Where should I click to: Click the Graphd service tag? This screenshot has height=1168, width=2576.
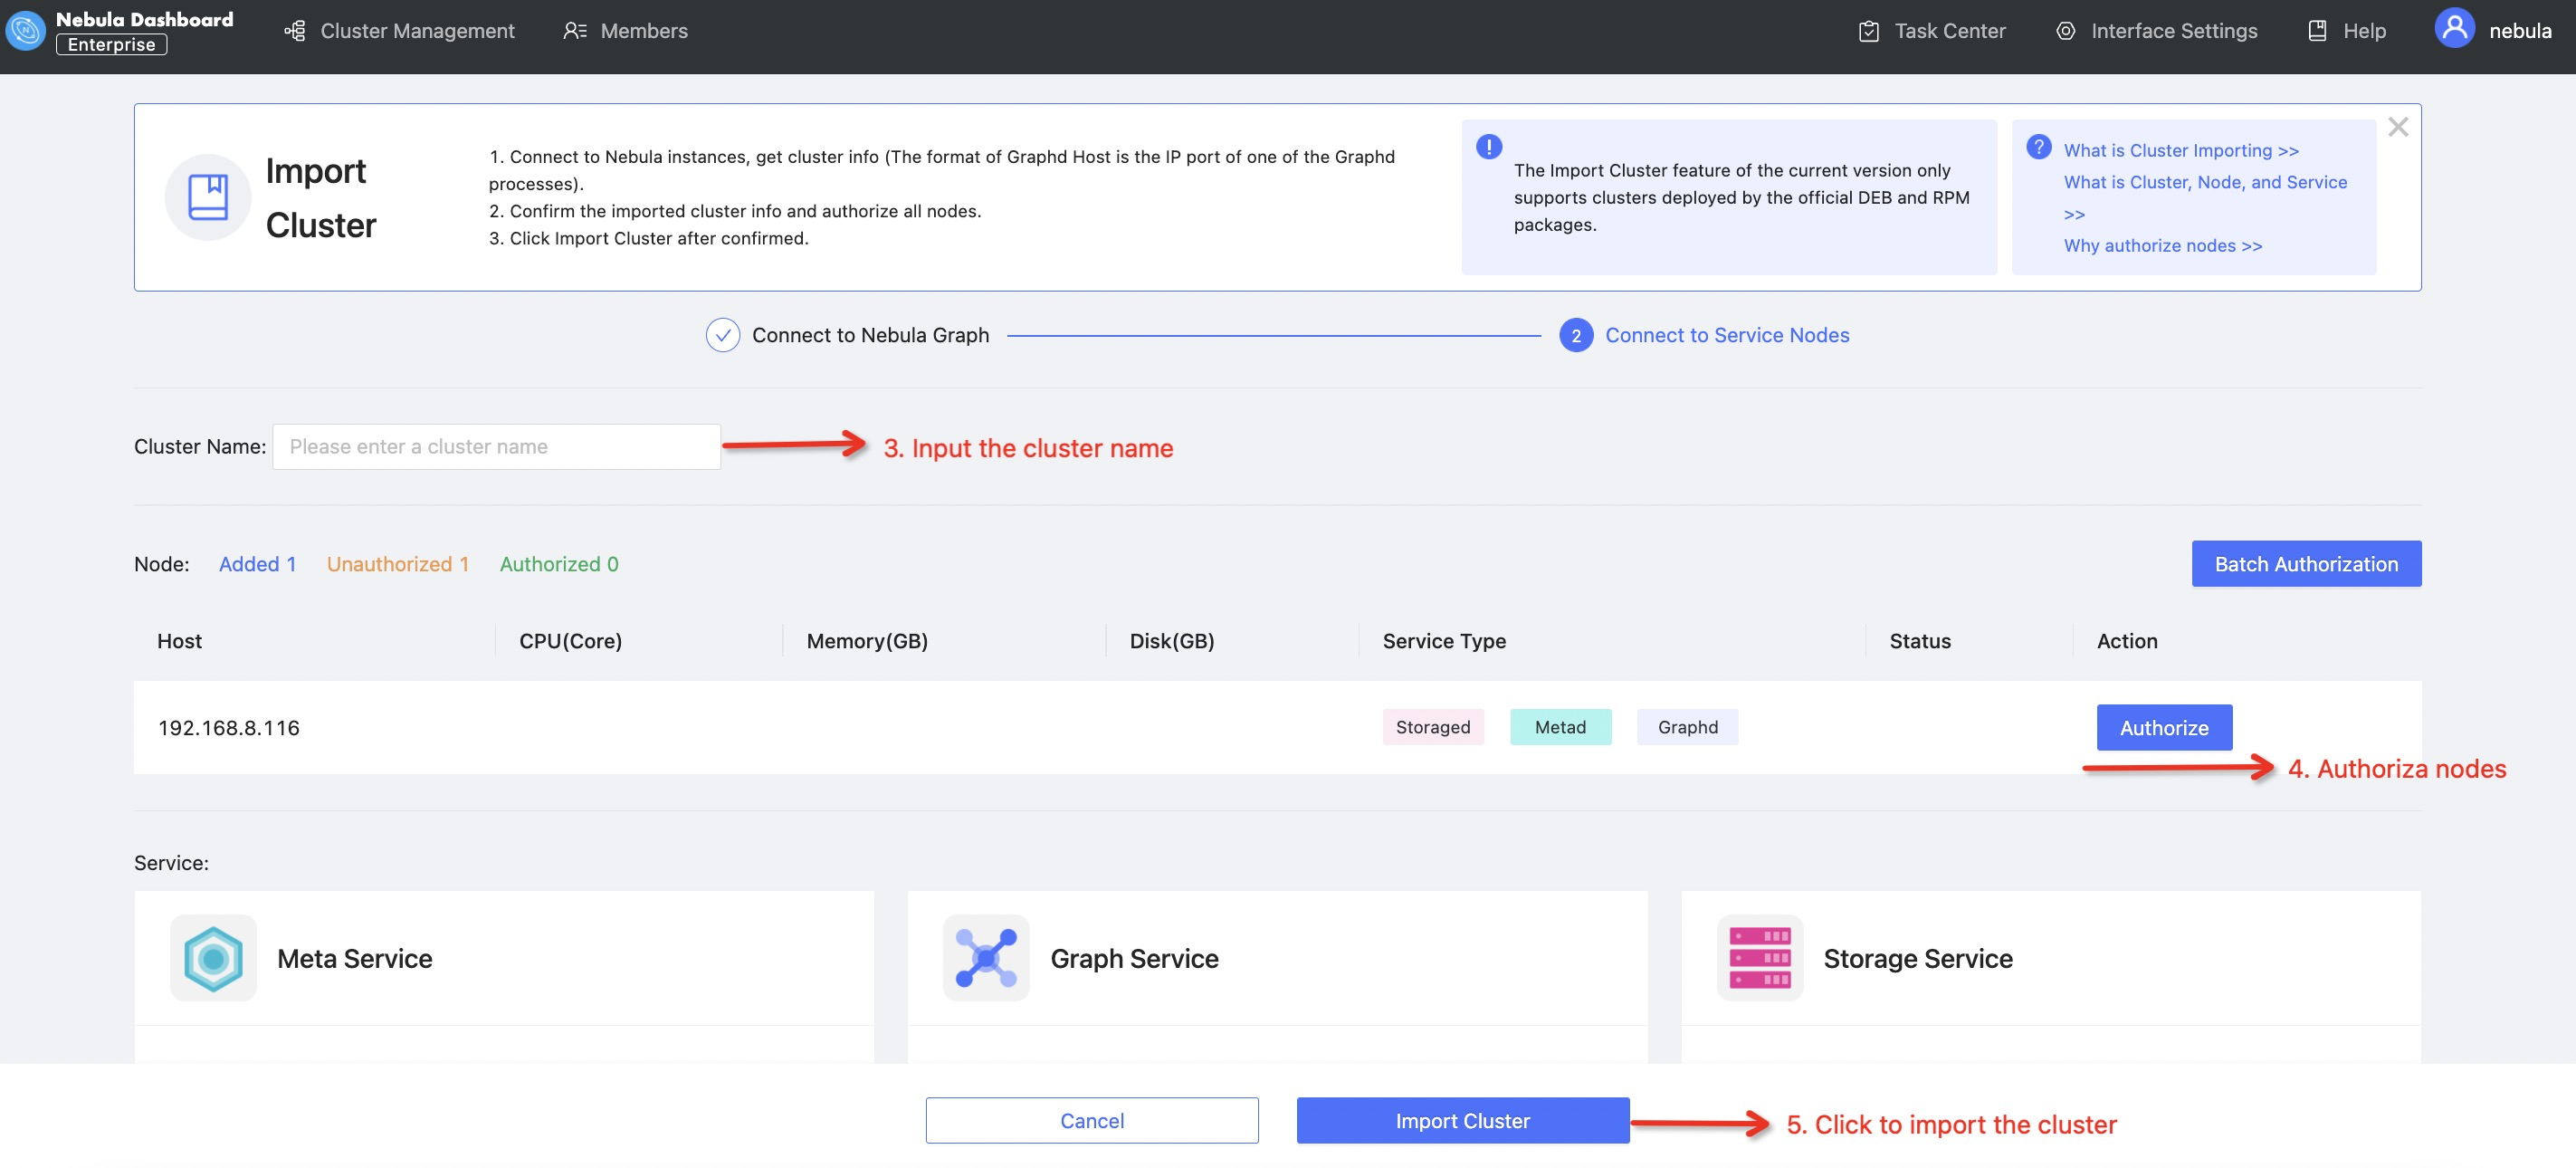pos(1688,727)
